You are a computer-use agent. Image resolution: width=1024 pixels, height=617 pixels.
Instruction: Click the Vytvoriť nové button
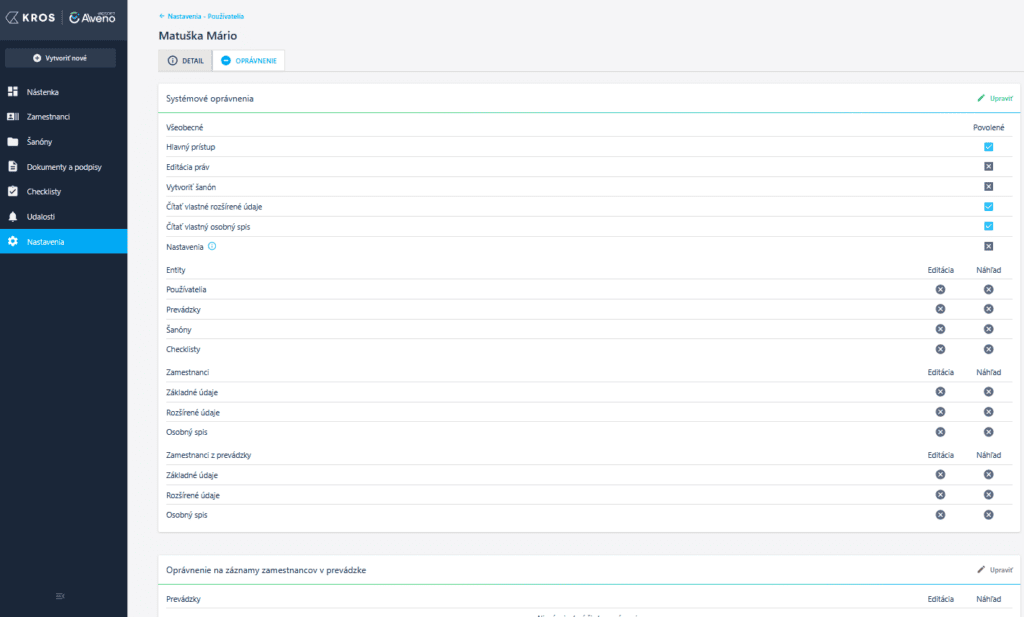[61, 58]
